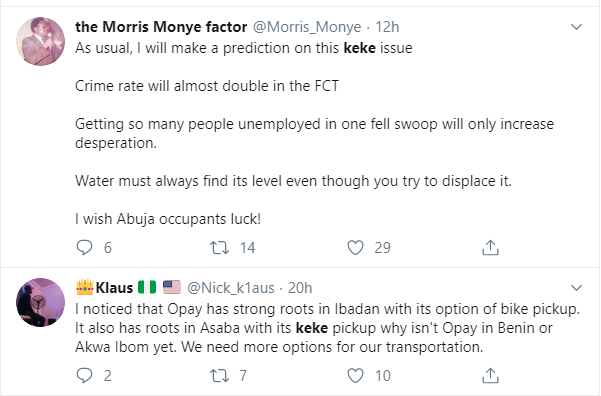601x396 pixels.
Task: Reply to Morris Monye's keke tweet
Action: coord(84,248)
